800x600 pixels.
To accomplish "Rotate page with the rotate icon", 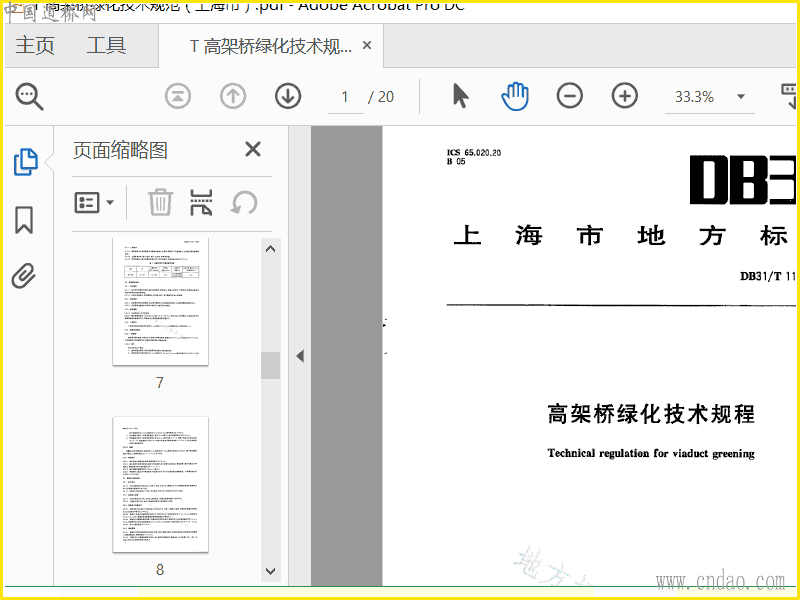I will click(244, 203).
